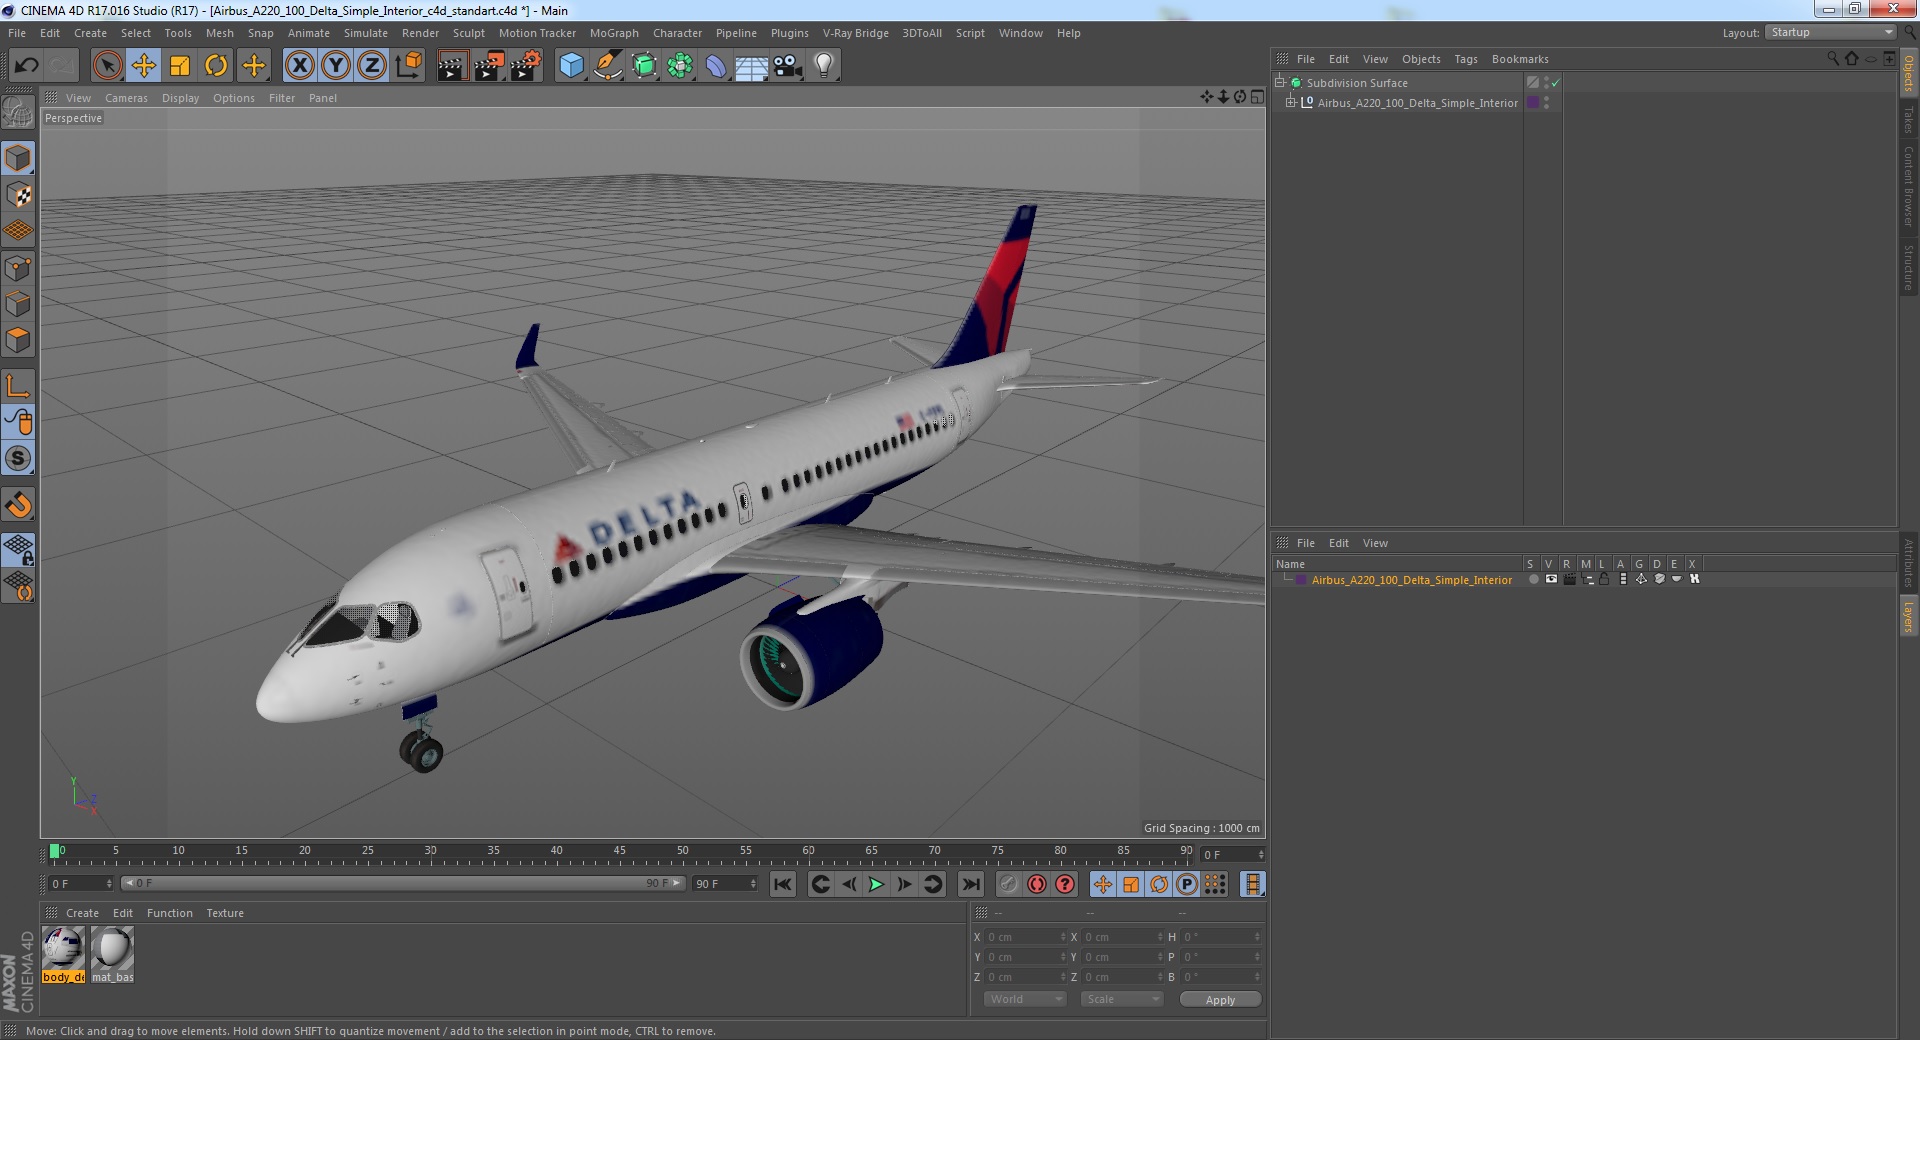Viewport: 1920px width, 1158px height.
Task: Click the 90 F end frame stepper
Action: (x=753, y=884)
